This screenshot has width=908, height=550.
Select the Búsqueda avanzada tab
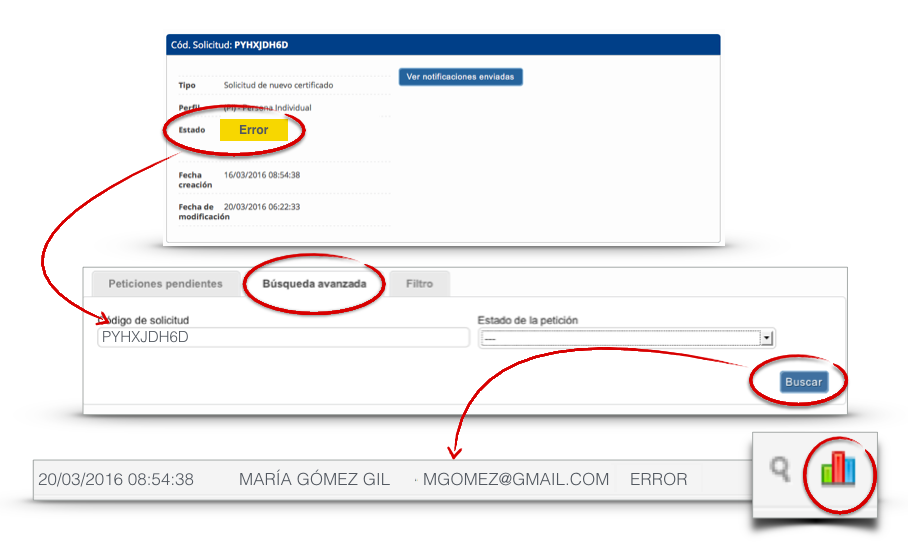[x=314, y=284]
